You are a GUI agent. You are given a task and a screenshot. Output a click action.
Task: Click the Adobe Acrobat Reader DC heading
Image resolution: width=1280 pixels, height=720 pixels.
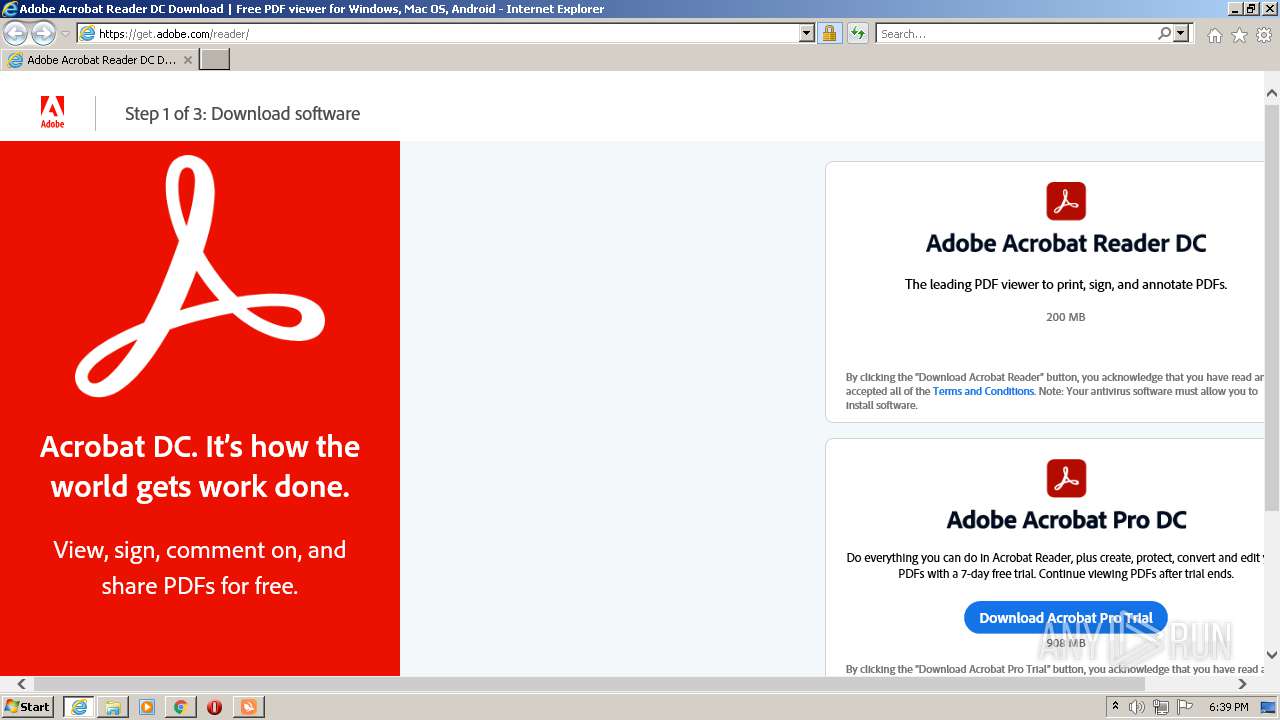pos(1066,243)
